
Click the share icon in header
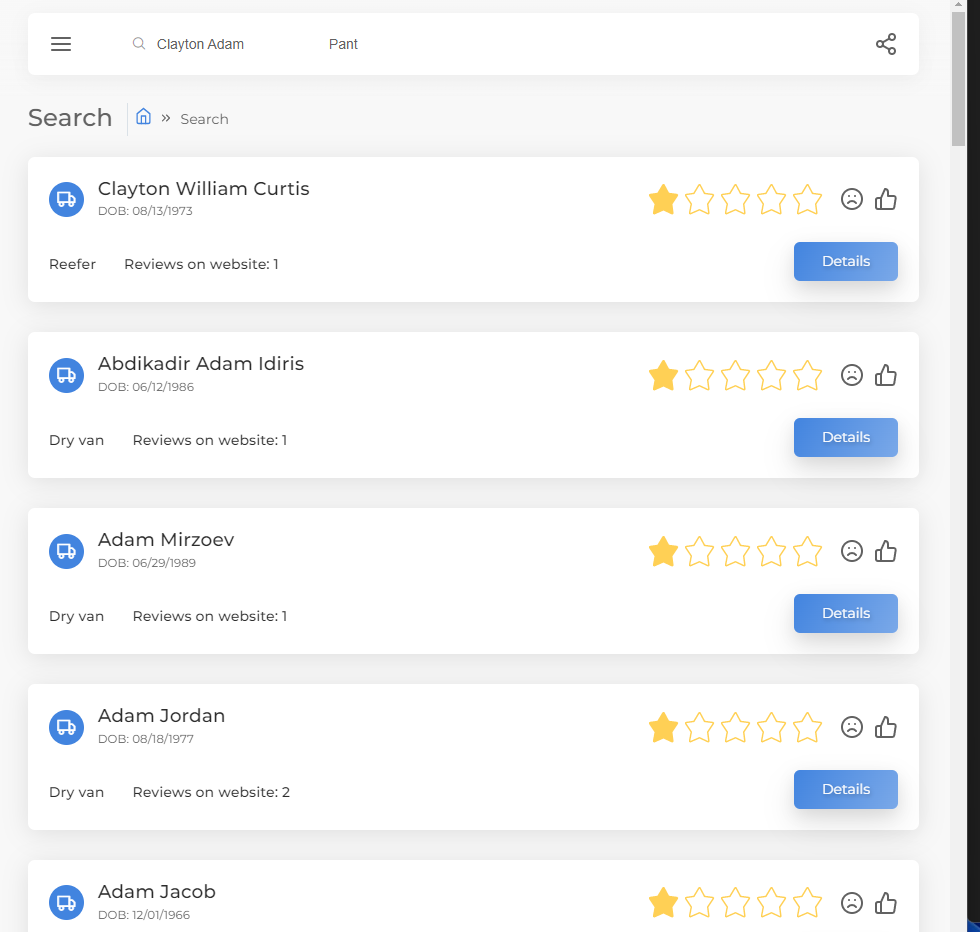886,44
